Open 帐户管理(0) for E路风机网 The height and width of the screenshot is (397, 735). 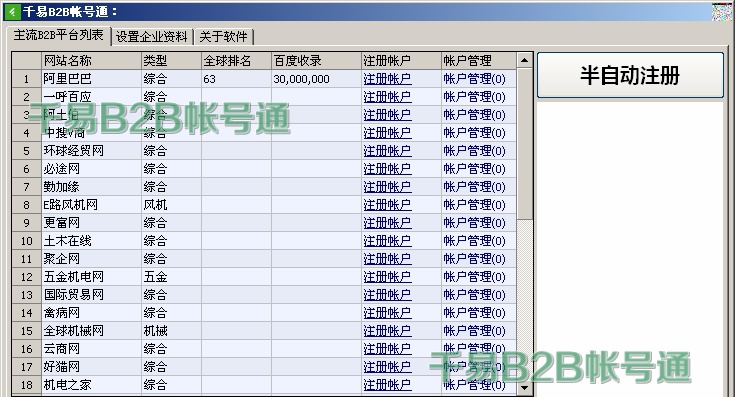474,205
